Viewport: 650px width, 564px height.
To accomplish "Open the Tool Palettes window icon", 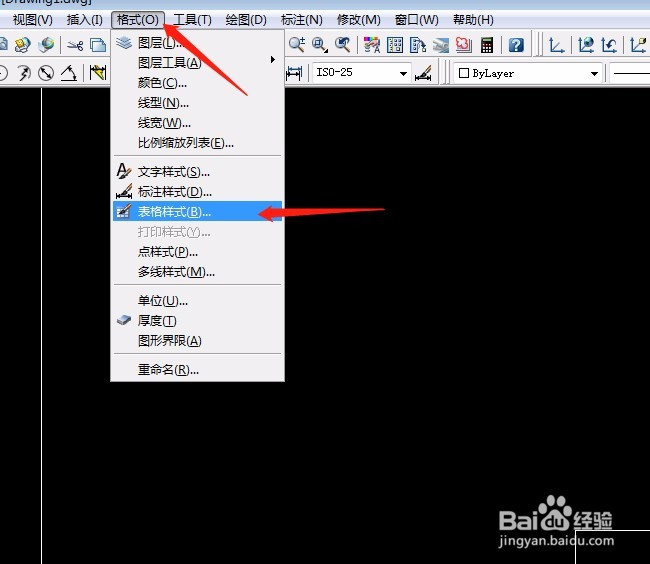I will coord(418,45).
